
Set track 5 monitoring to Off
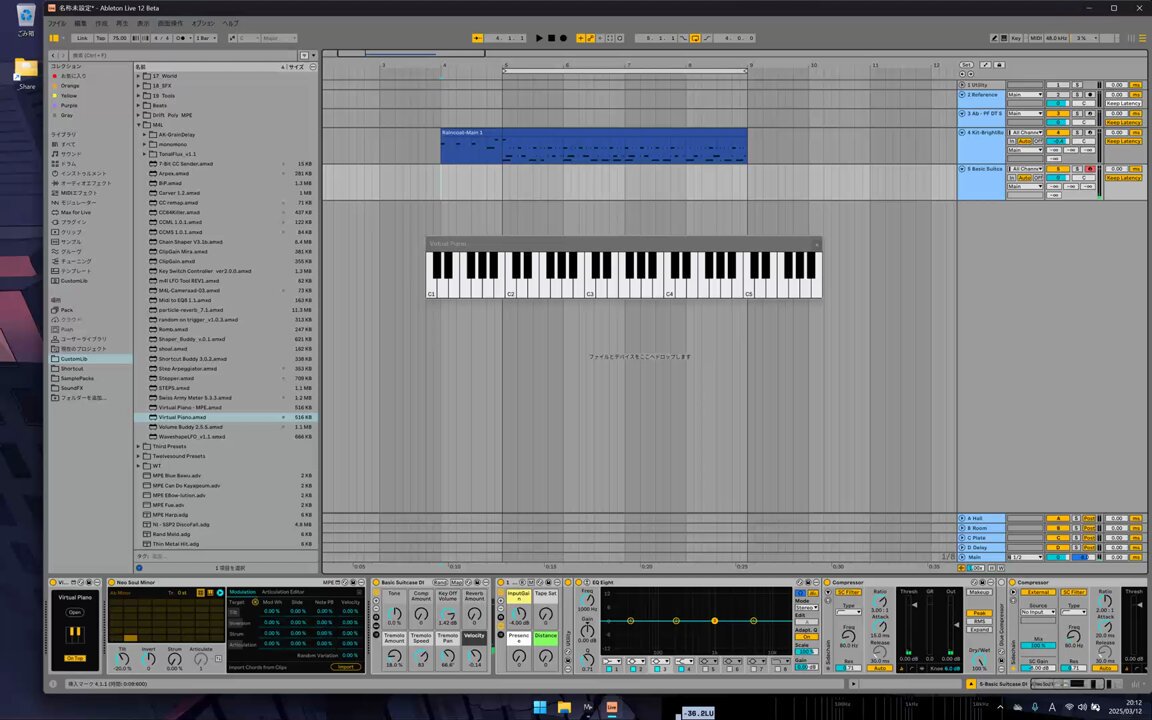[1038, 178]
